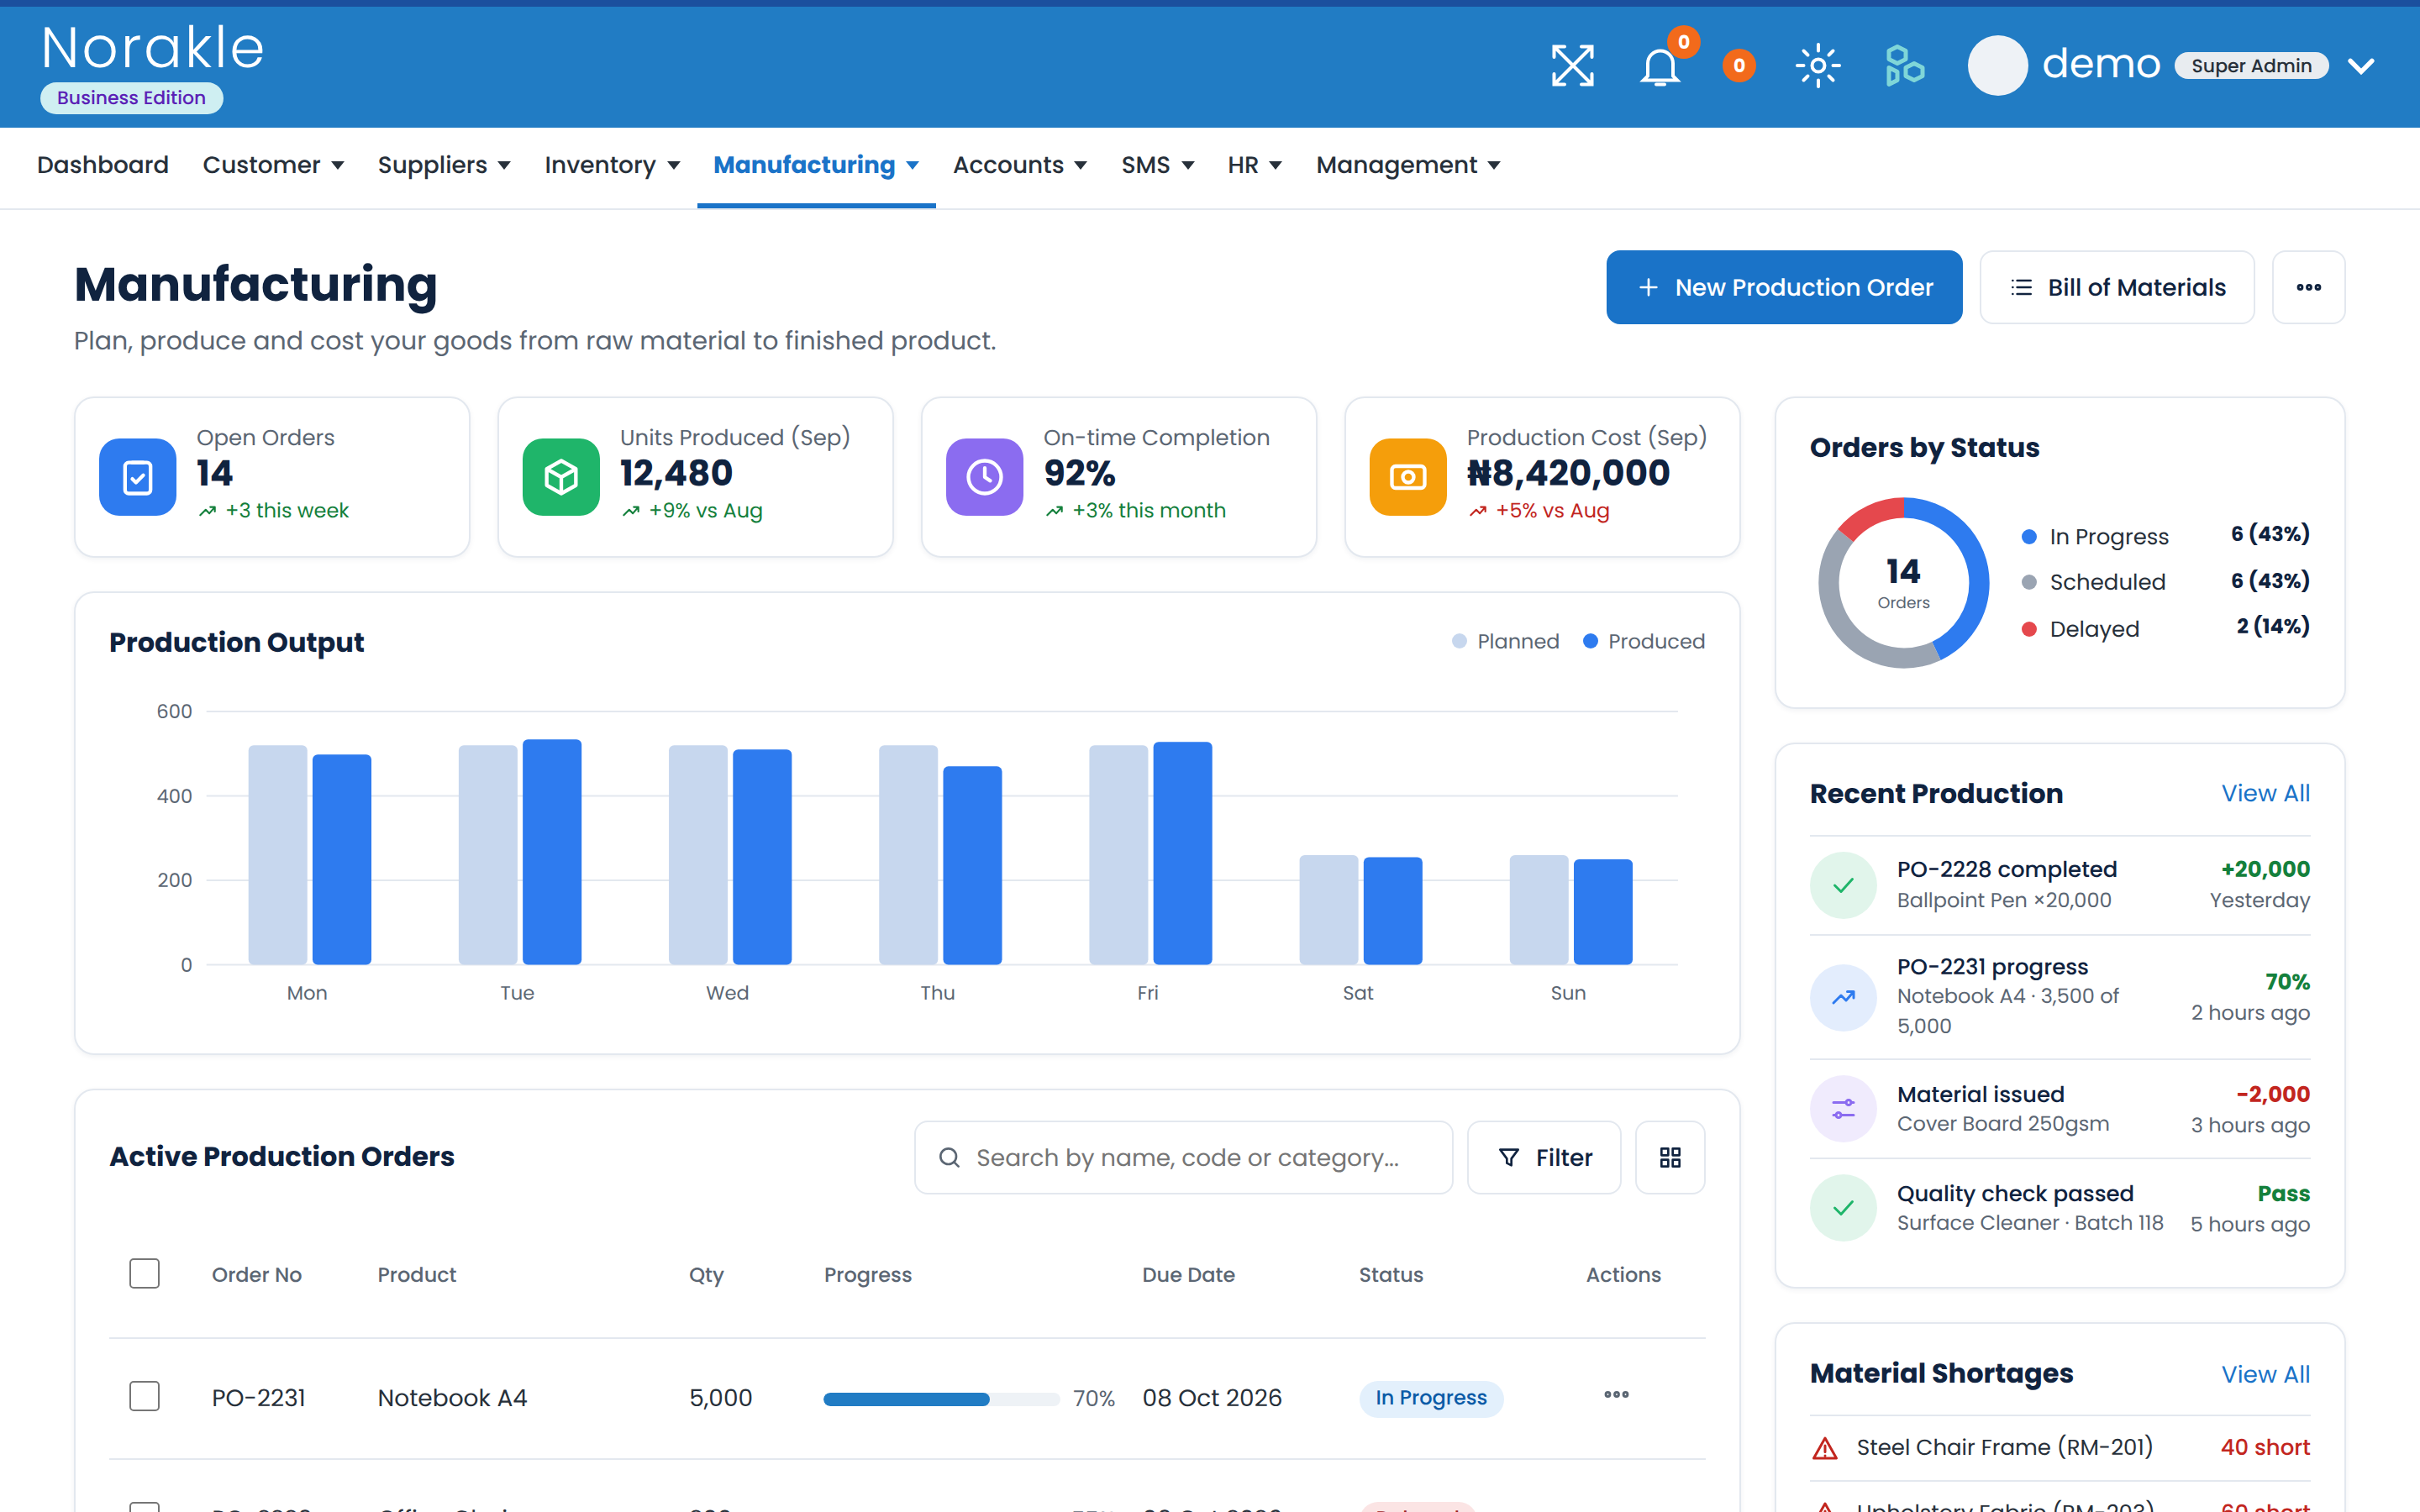
Task: Click View All in Recent Production
Action: coord(2265,793)
